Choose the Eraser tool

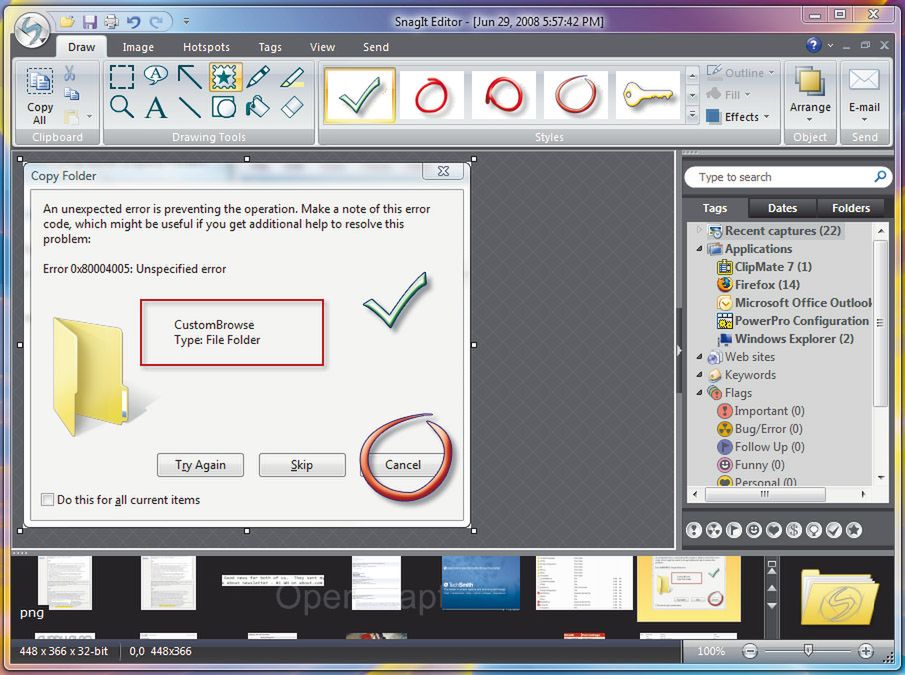point(292,107)
